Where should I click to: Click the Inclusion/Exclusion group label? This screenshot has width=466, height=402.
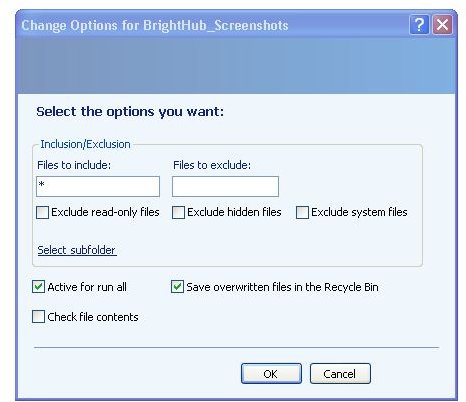pos(85,144)
